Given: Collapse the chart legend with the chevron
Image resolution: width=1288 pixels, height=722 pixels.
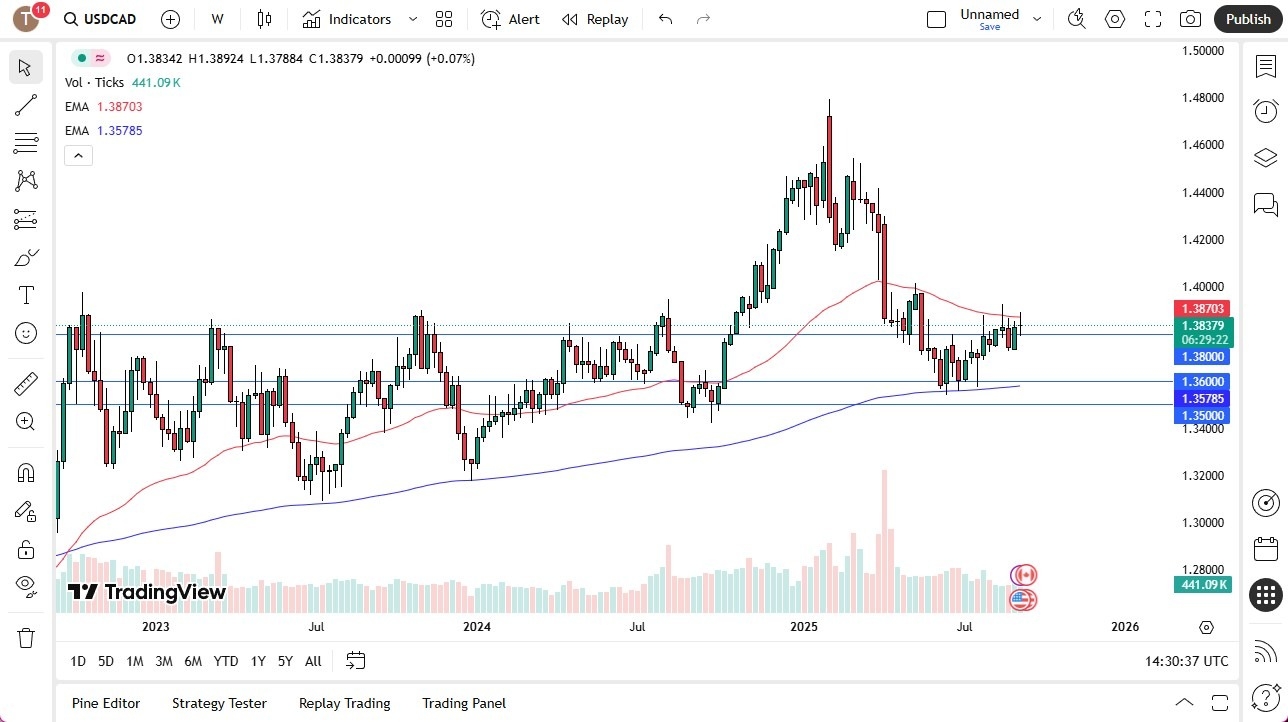Looking at the screenshot, I should [78, 155].
